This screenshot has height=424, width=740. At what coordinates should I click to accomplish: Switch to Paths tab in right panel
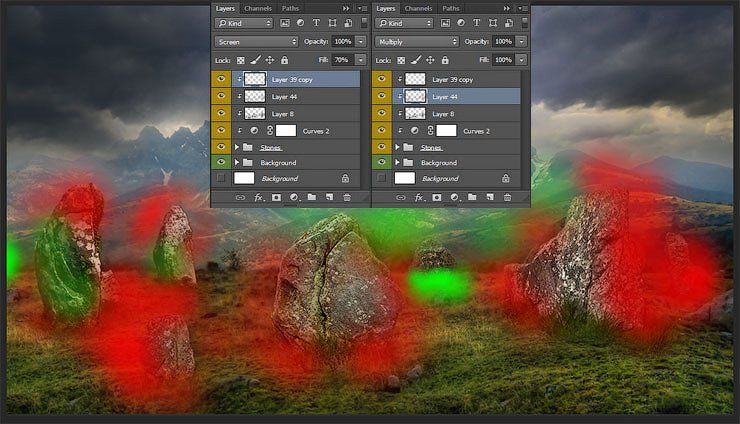click(450, 8)
